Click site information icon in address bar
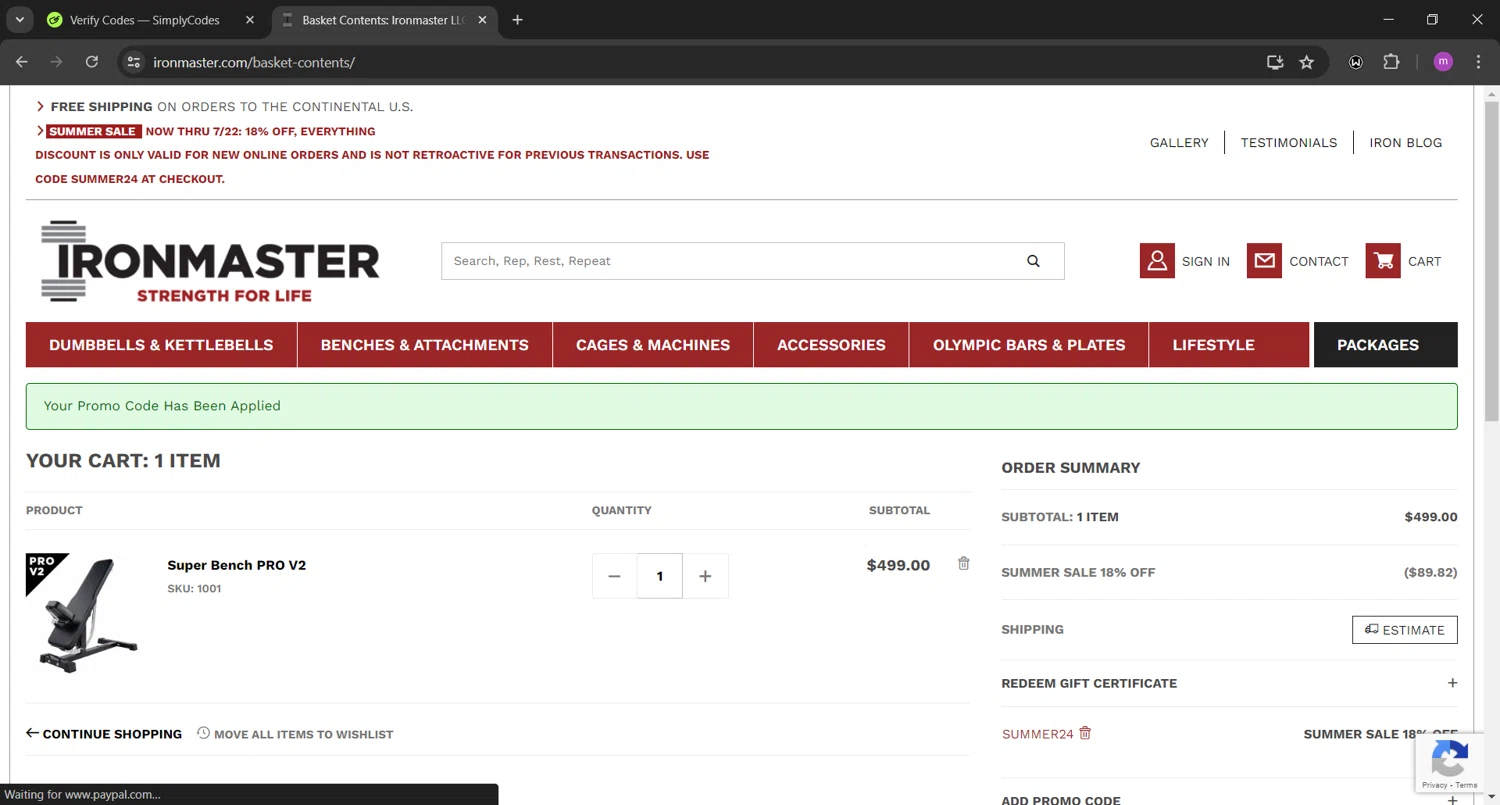Image resolution: width=1500 pixels, height=805 pixels. [x=134, y=62]
